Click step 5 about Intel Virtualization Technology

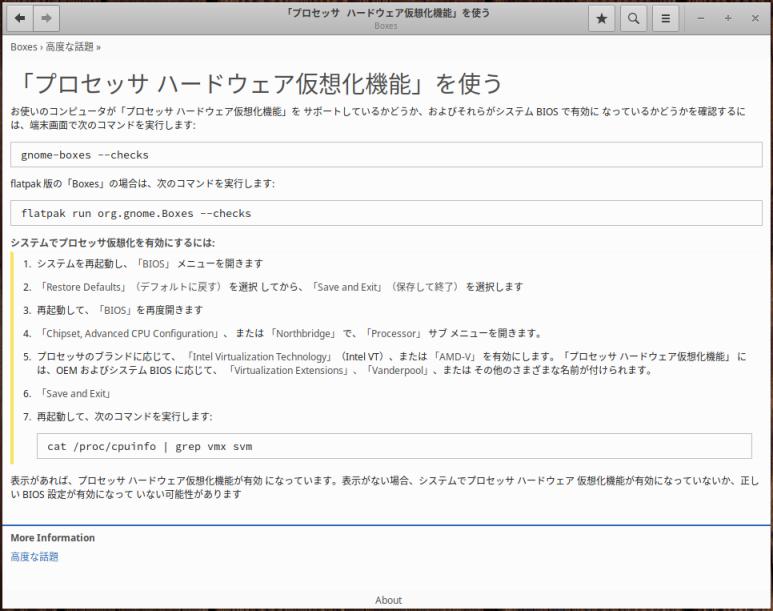(x=392, y=363)
